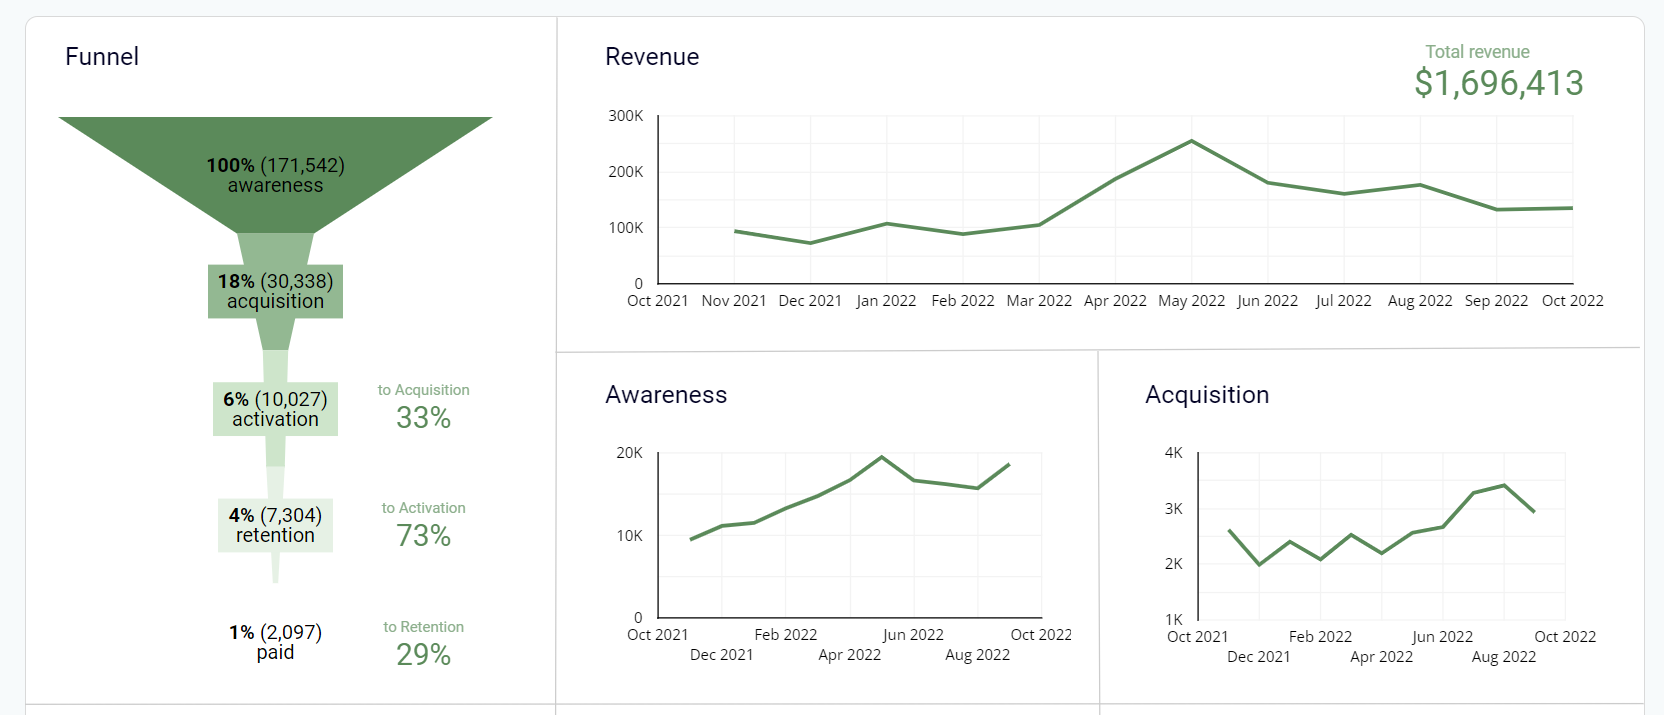This screenshot has width=1664, height=715.
Task: Click the 300K revenue axis label
Action: pyautogui.click(x=626, y=116)
